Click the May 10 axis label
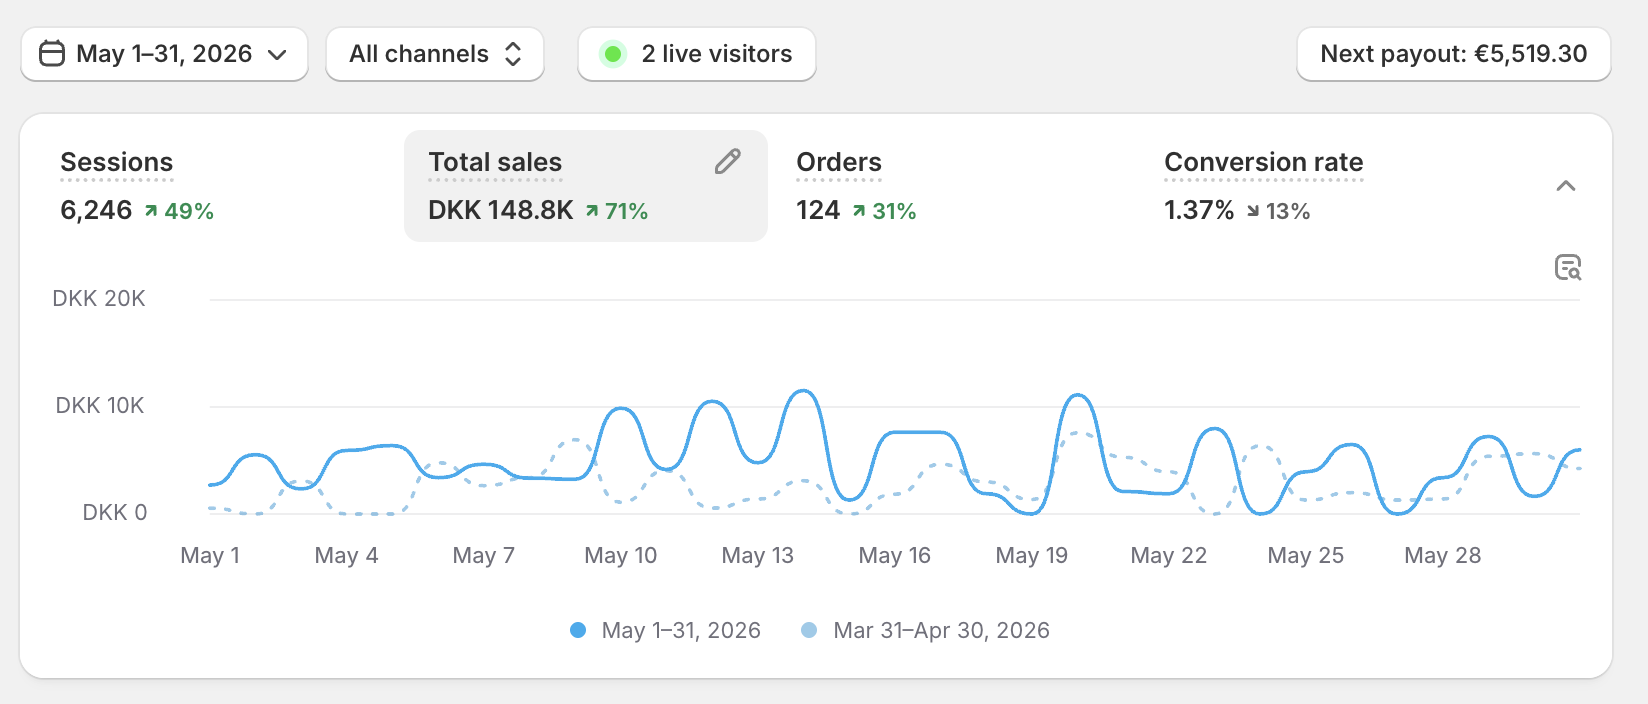1648x704 pixels. [x=621, y=555]
